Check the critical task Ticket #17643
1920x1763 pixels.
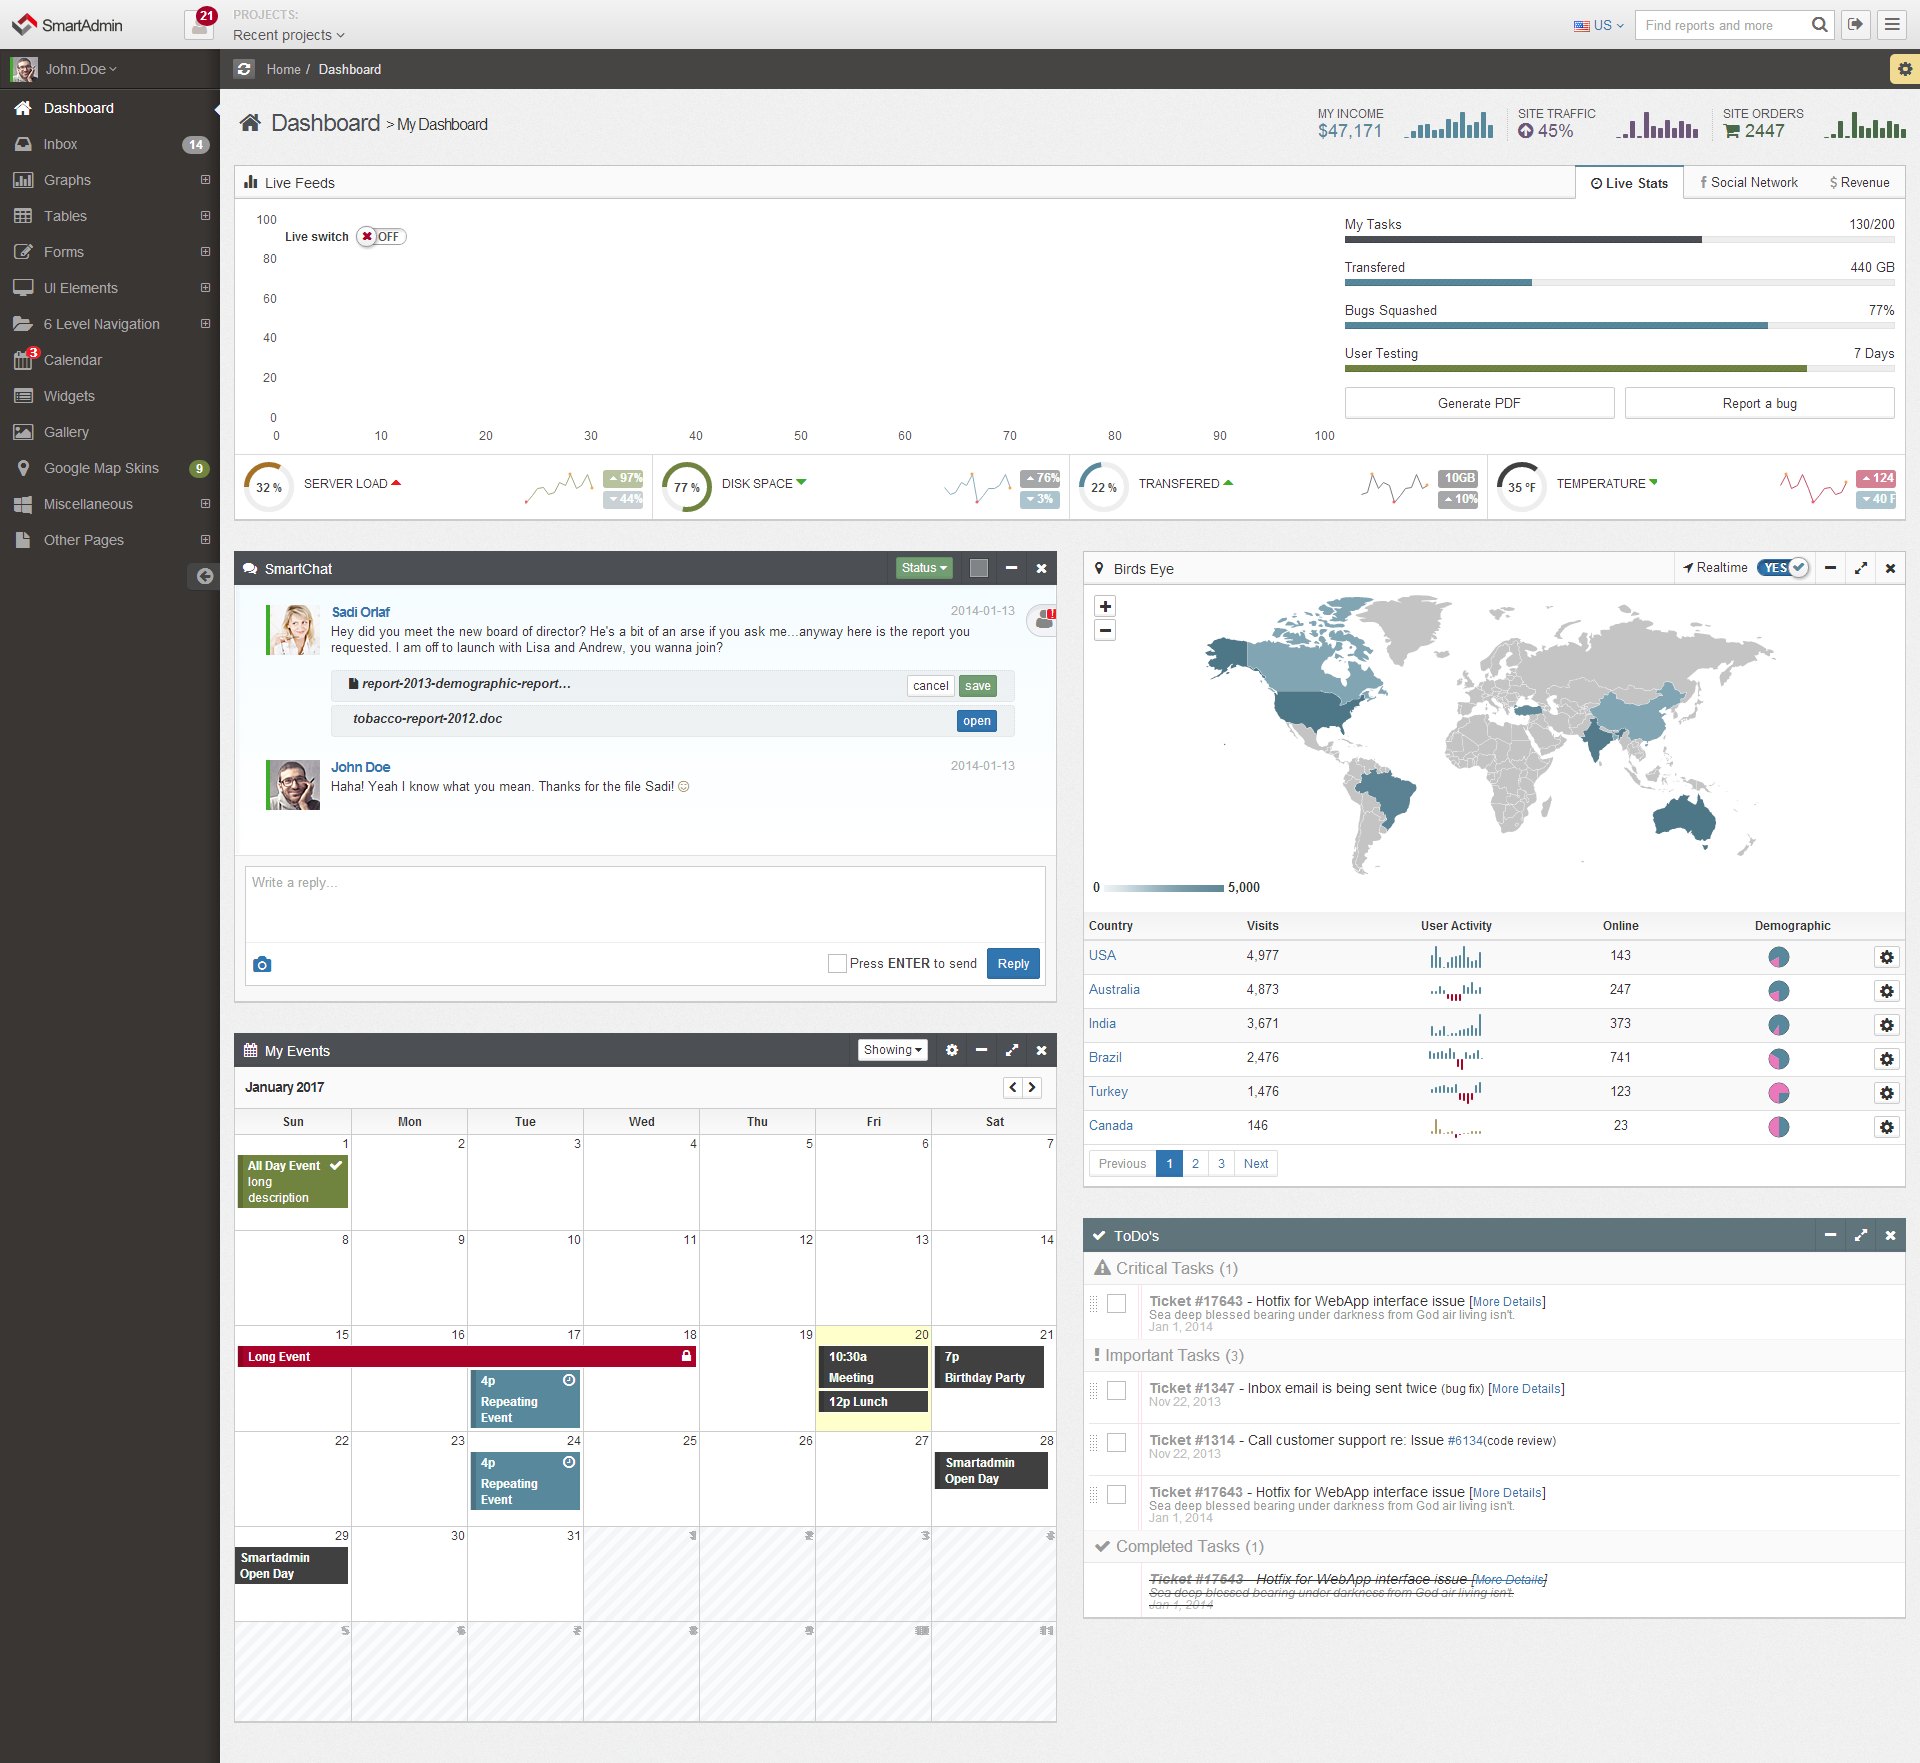coord(1117,1303)
